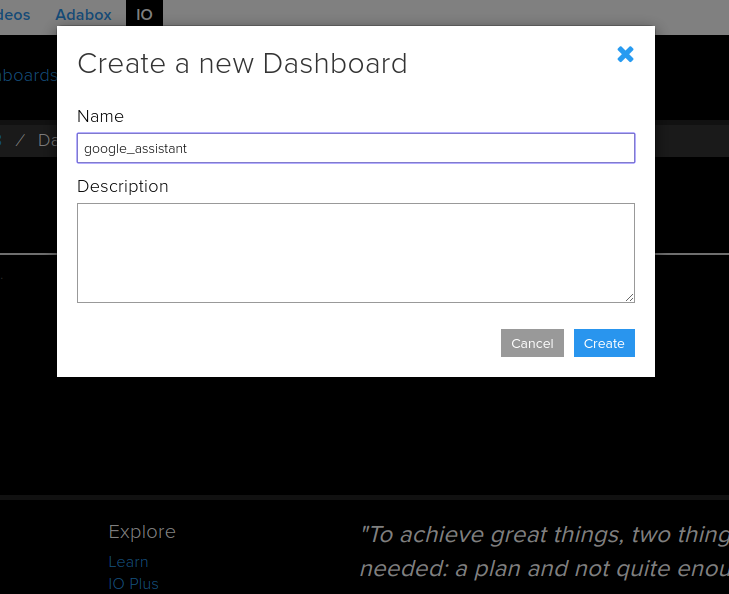Click the Name input field
The height and width of the screenshot is (594, 729).
(x=356, y=148)
